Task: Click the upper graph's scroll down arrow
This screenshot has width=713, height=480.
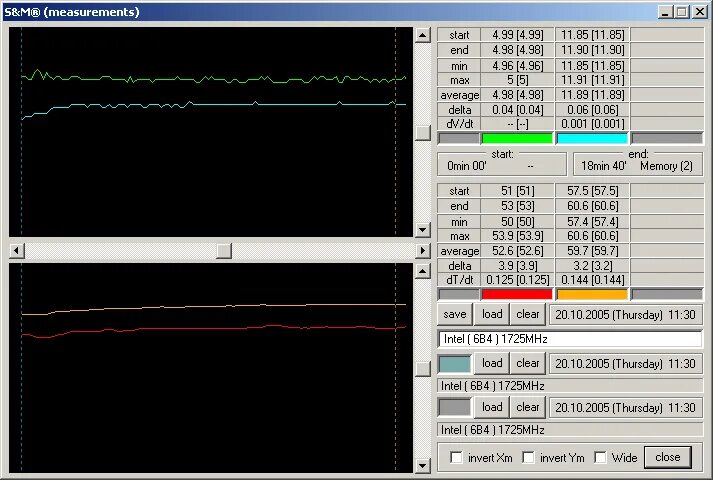Action: 423,230
